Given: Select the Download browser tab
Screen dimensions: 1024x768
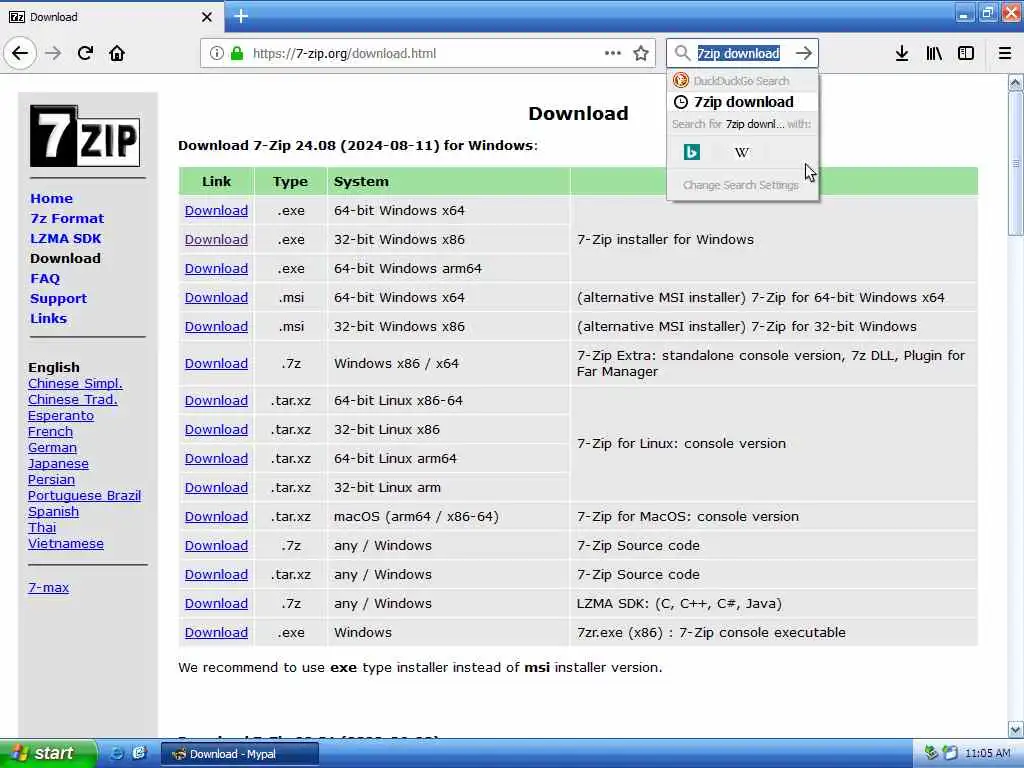Looking at the screenshot, I should pos(111,17).
